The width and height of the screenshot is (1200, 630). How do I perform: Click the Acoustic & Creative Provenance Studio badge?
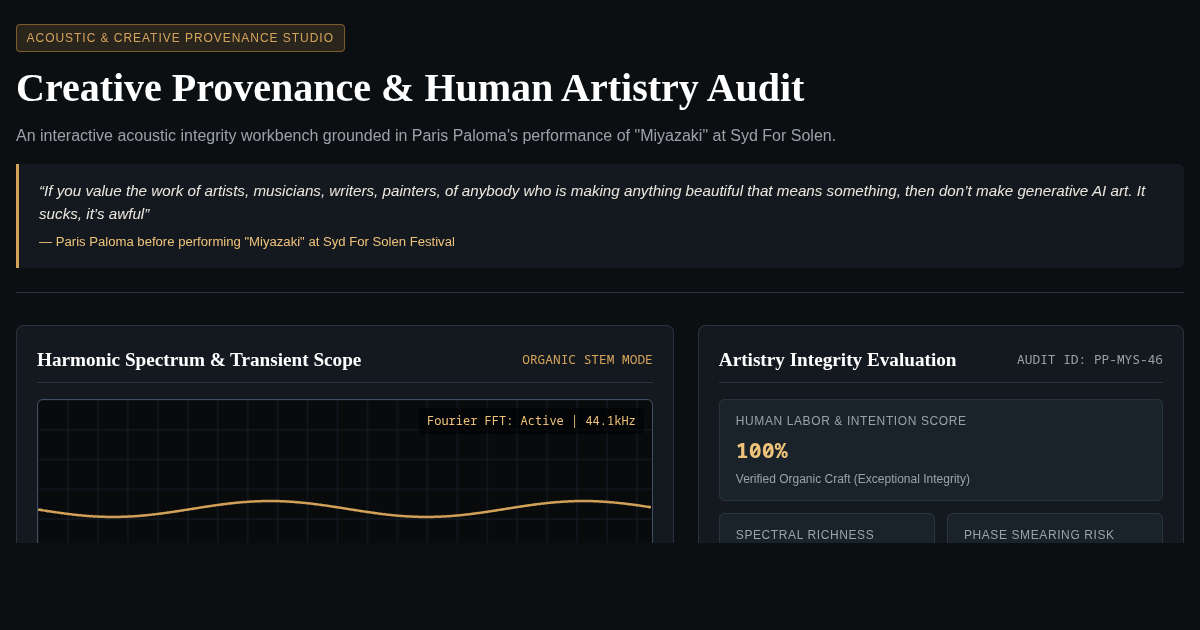180,38
